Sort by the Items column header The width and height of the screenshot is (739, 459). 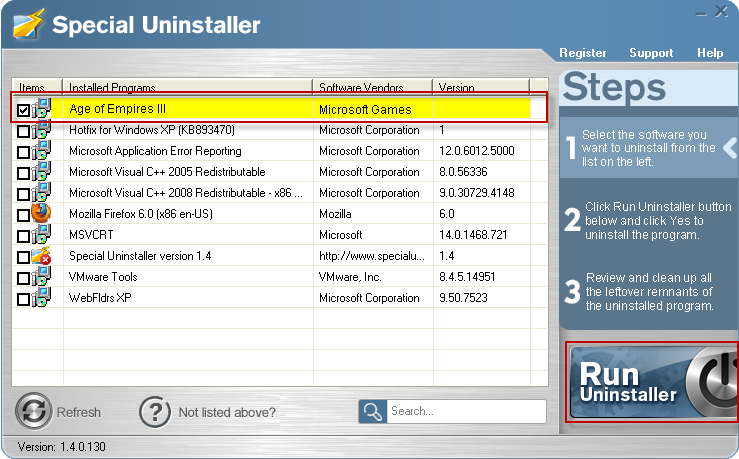(37, 87)
